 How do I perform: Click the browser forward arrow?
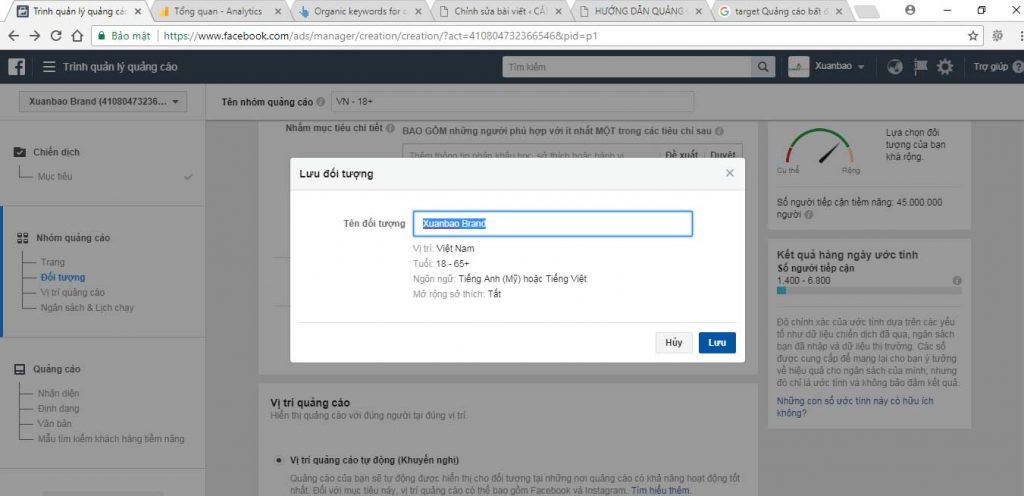point(35,36)
